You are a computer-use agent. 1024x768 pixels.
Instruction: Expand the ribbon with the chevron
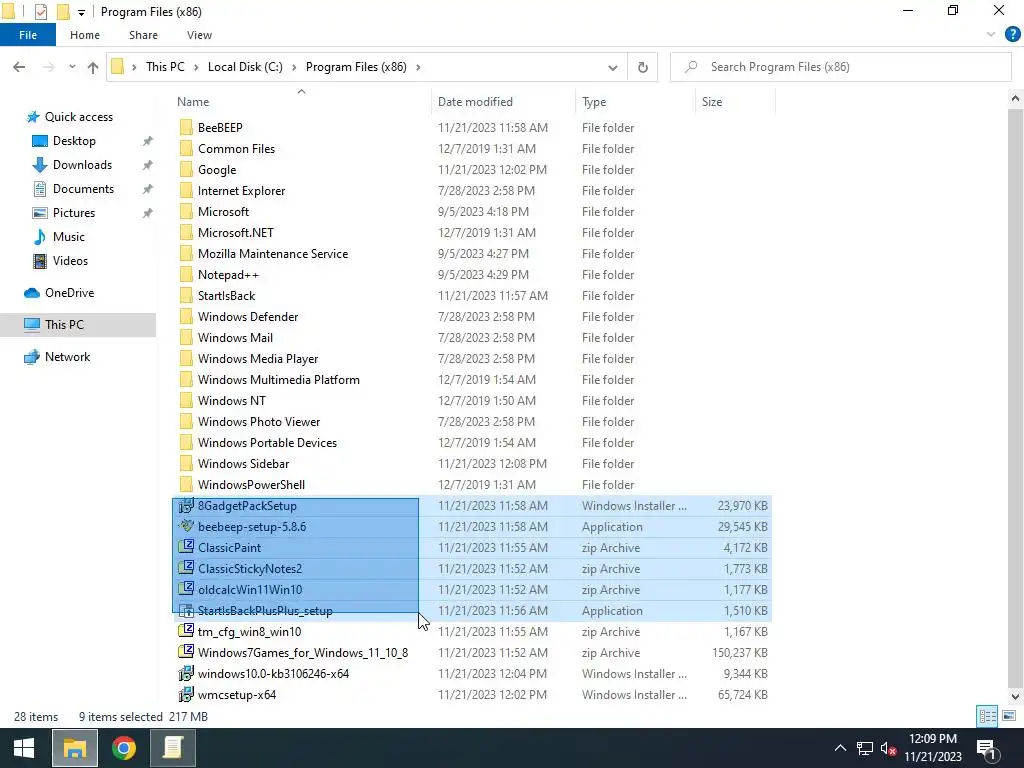[x=991, y=35]
